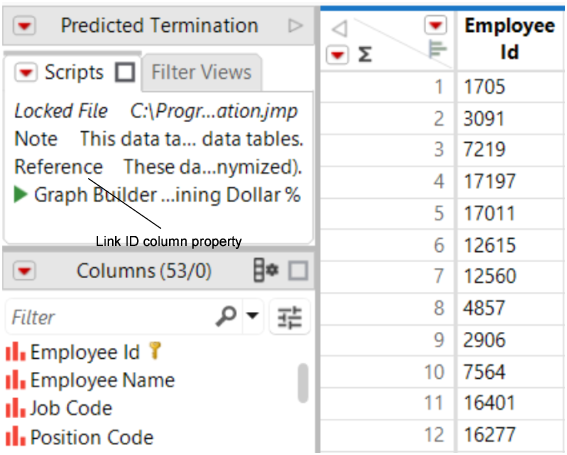Click the green header graphs icon
Image resolution: width=567 pixels, height=455 pixels.
438,49
